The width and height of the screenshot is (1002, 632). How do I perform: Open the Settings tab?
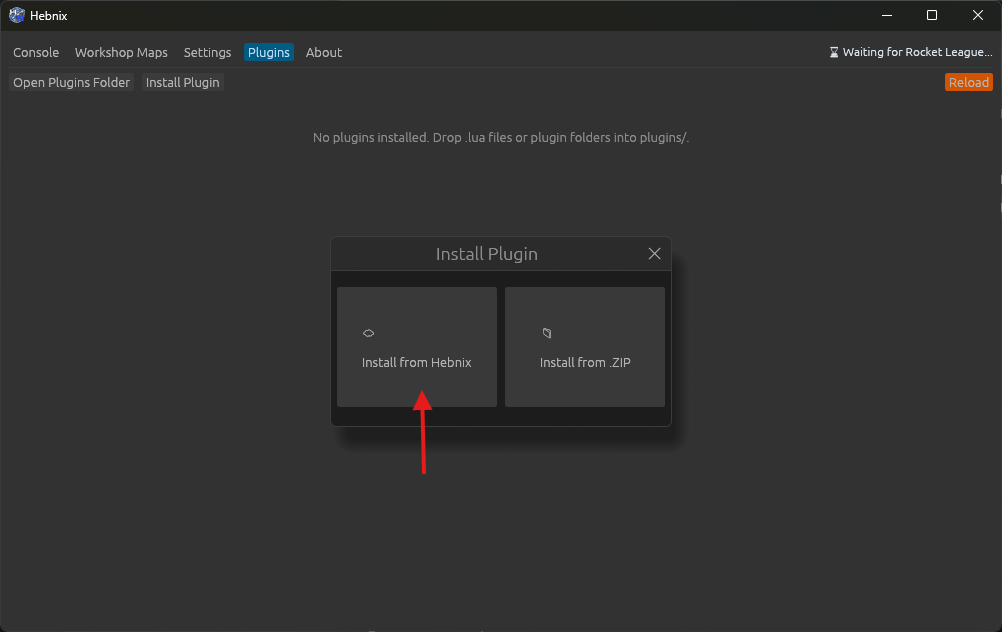pos(207,52)
